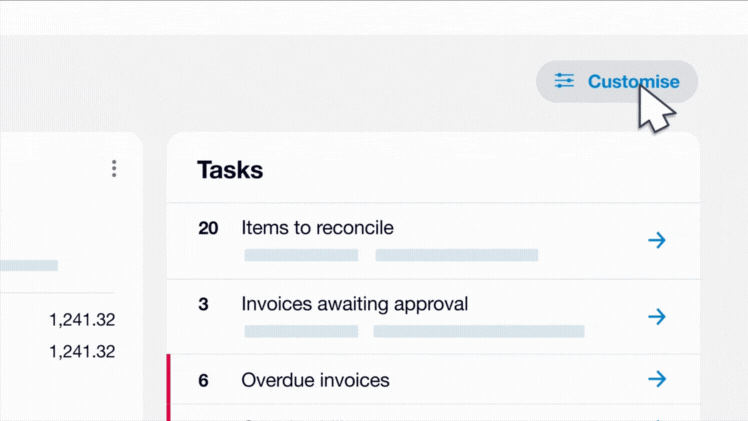Click the longer placeholder bar under Invoices awaiting approval
This screenshot has width=748, height=421.
tap(478, 331)
